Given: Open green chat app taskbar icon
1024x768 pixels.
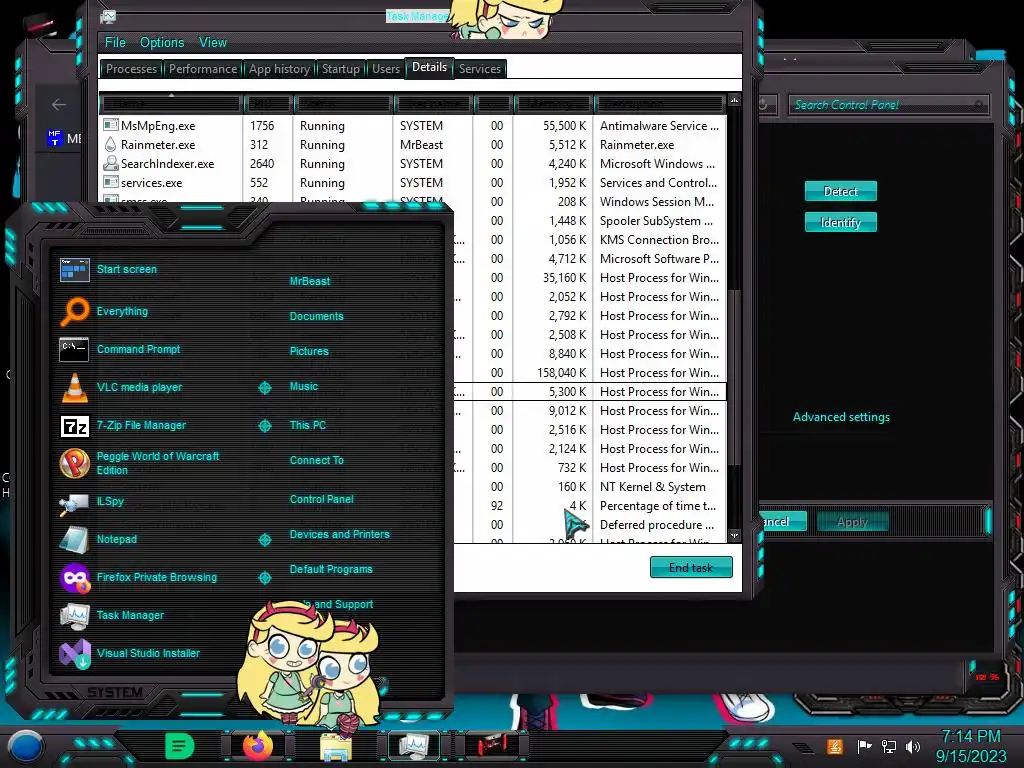Looking at the screenshot, I should [x=180, y=745].
